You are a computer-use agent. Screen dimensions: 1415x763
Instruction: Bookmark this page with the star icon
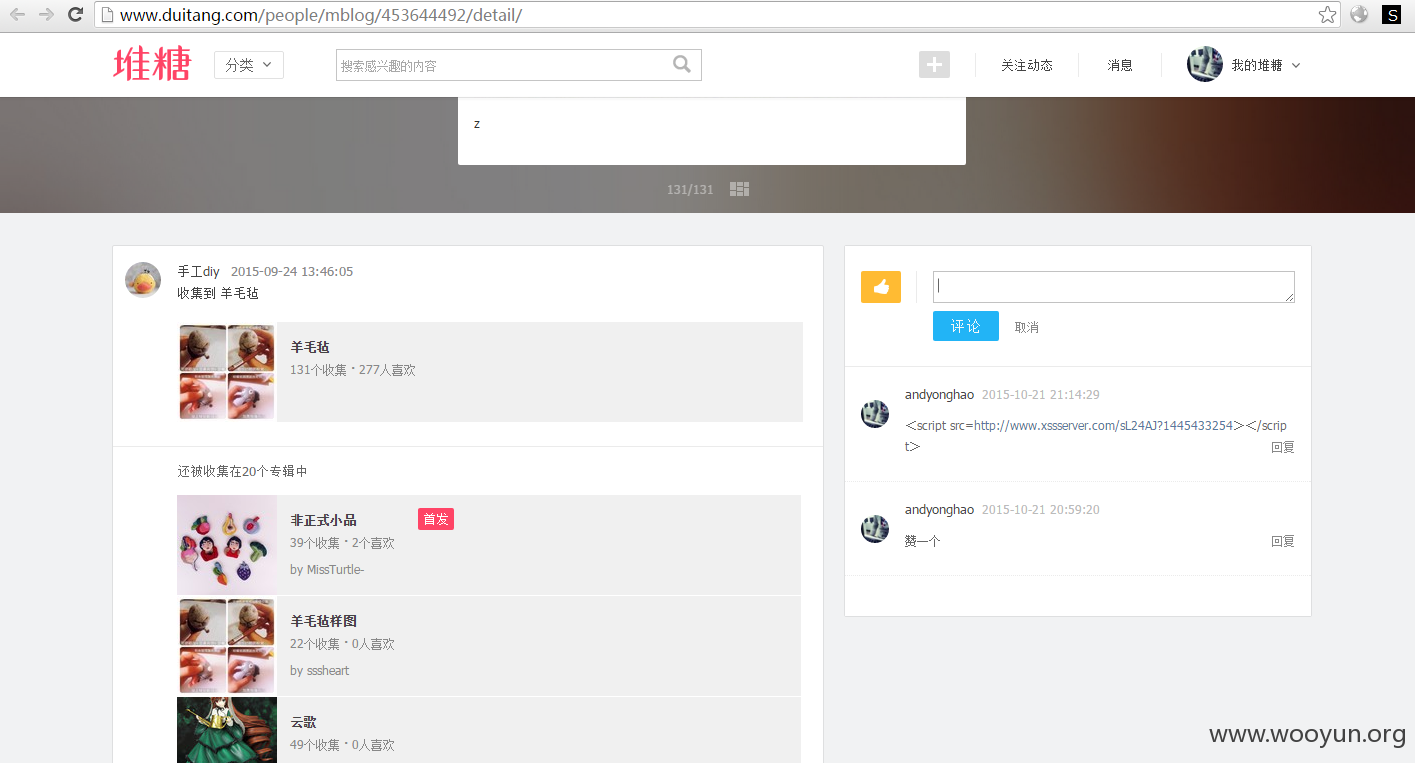point(1327,14)
